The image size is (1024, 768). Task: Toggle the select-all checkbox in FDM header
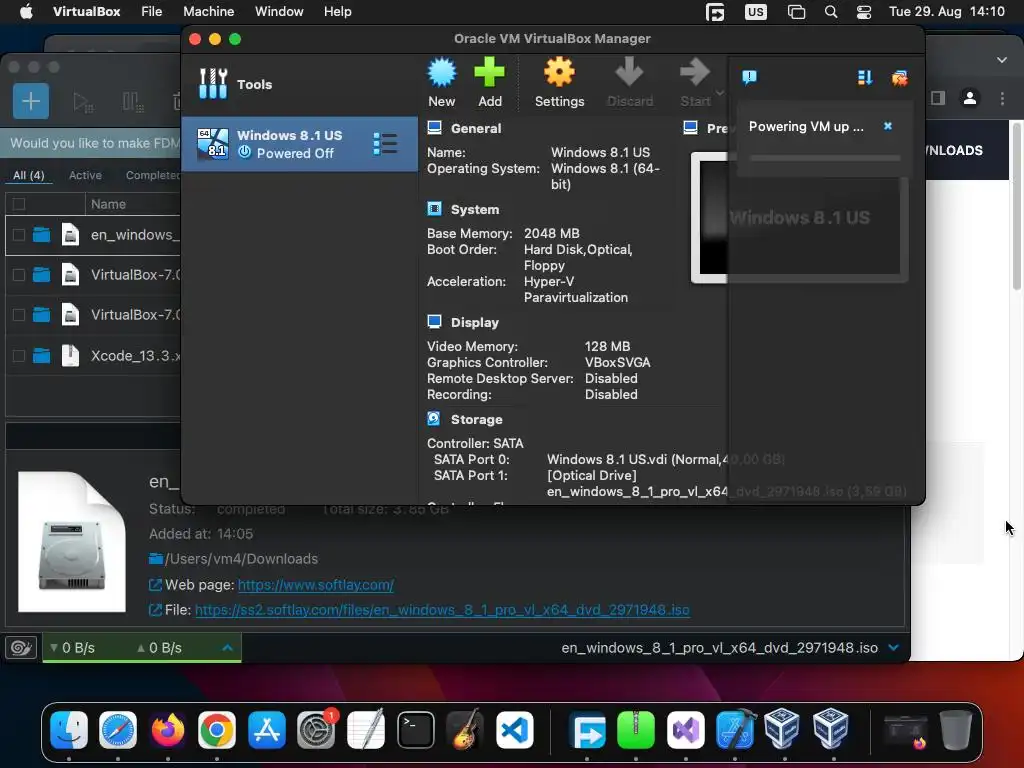pos(19,204)
